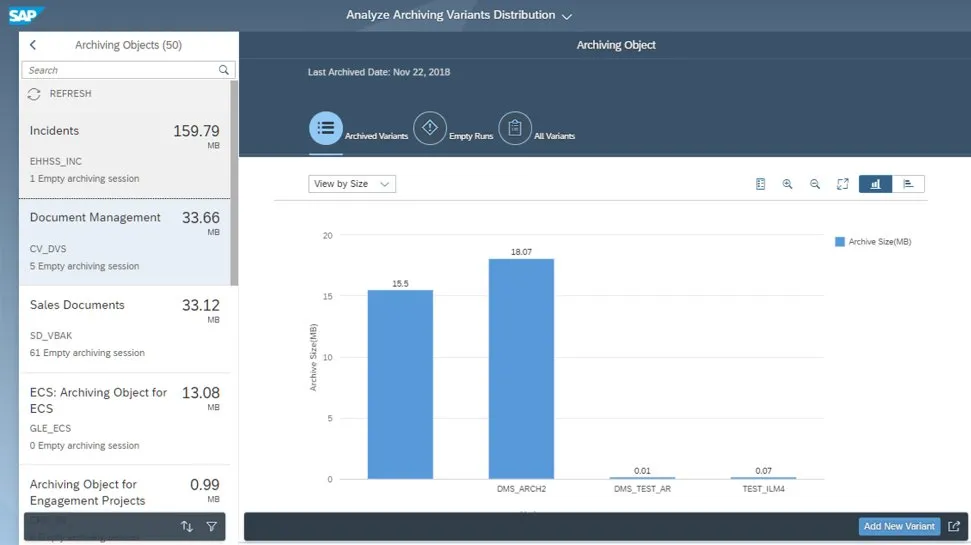Click the back arrow in Archiving Objects panel
This screenshot has width=971, height=545.
(x=33, y=45)
